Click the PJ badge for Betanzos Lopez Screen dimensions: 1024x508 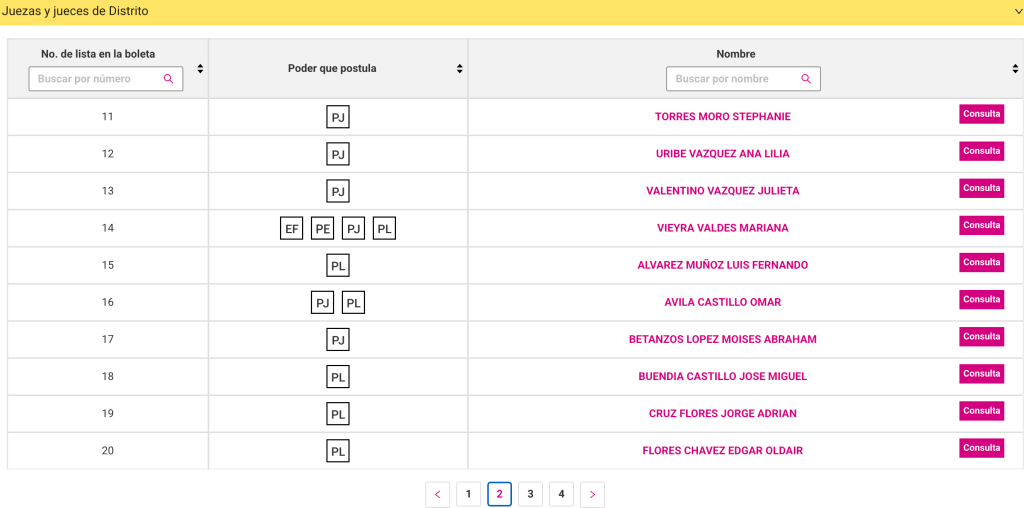point(338,340)
